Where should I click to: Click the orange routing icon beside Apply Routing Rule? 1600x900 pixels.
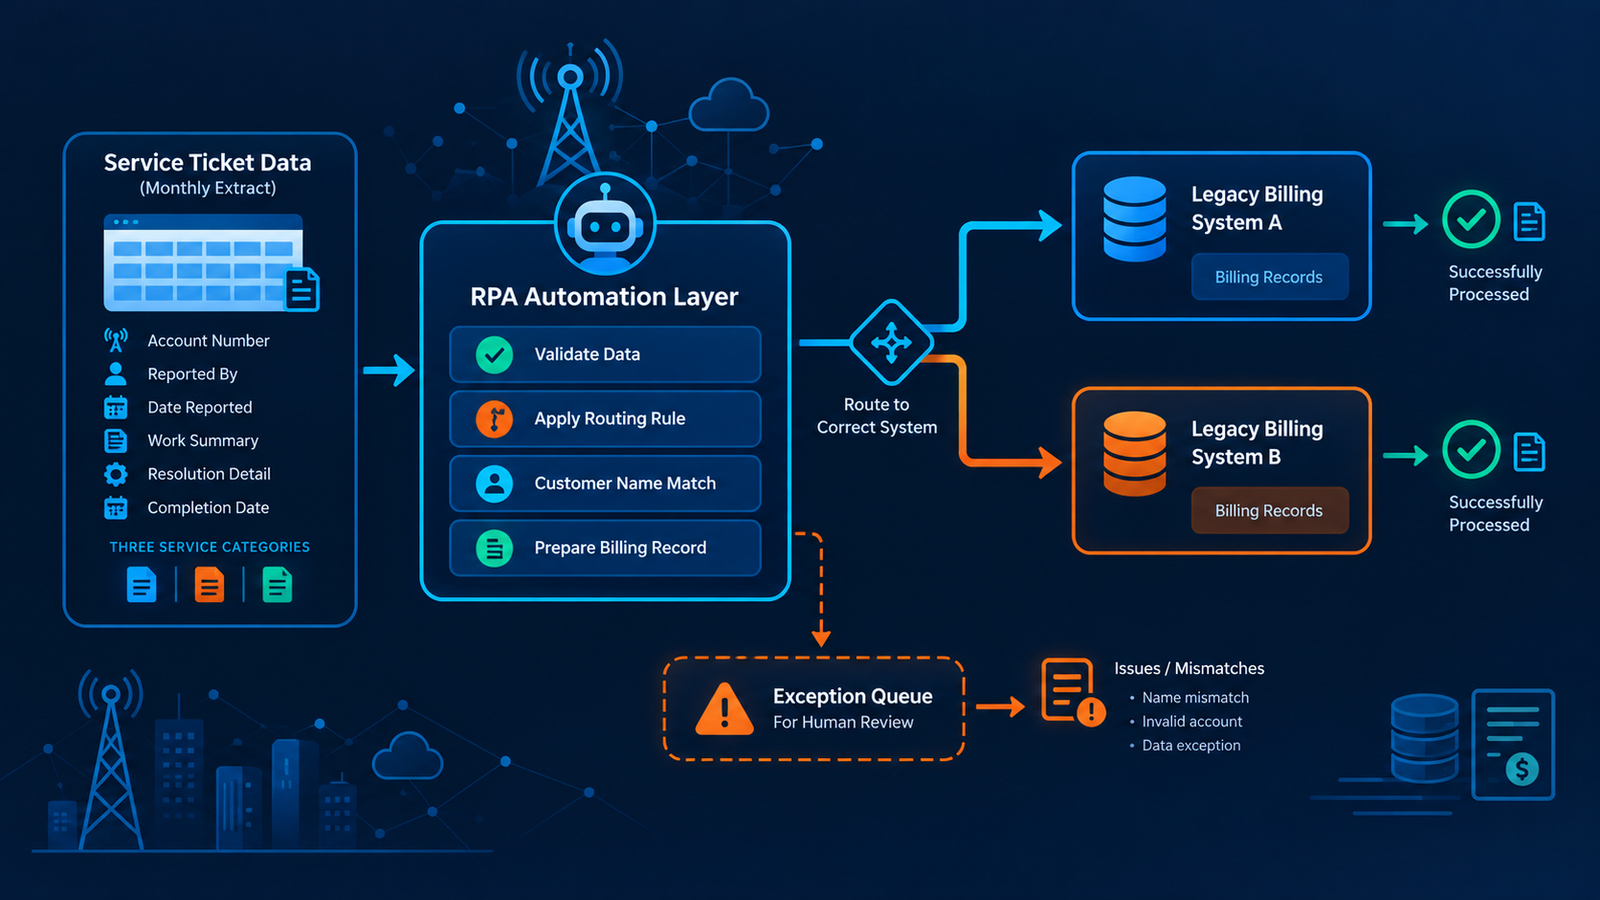pos(494,419)
